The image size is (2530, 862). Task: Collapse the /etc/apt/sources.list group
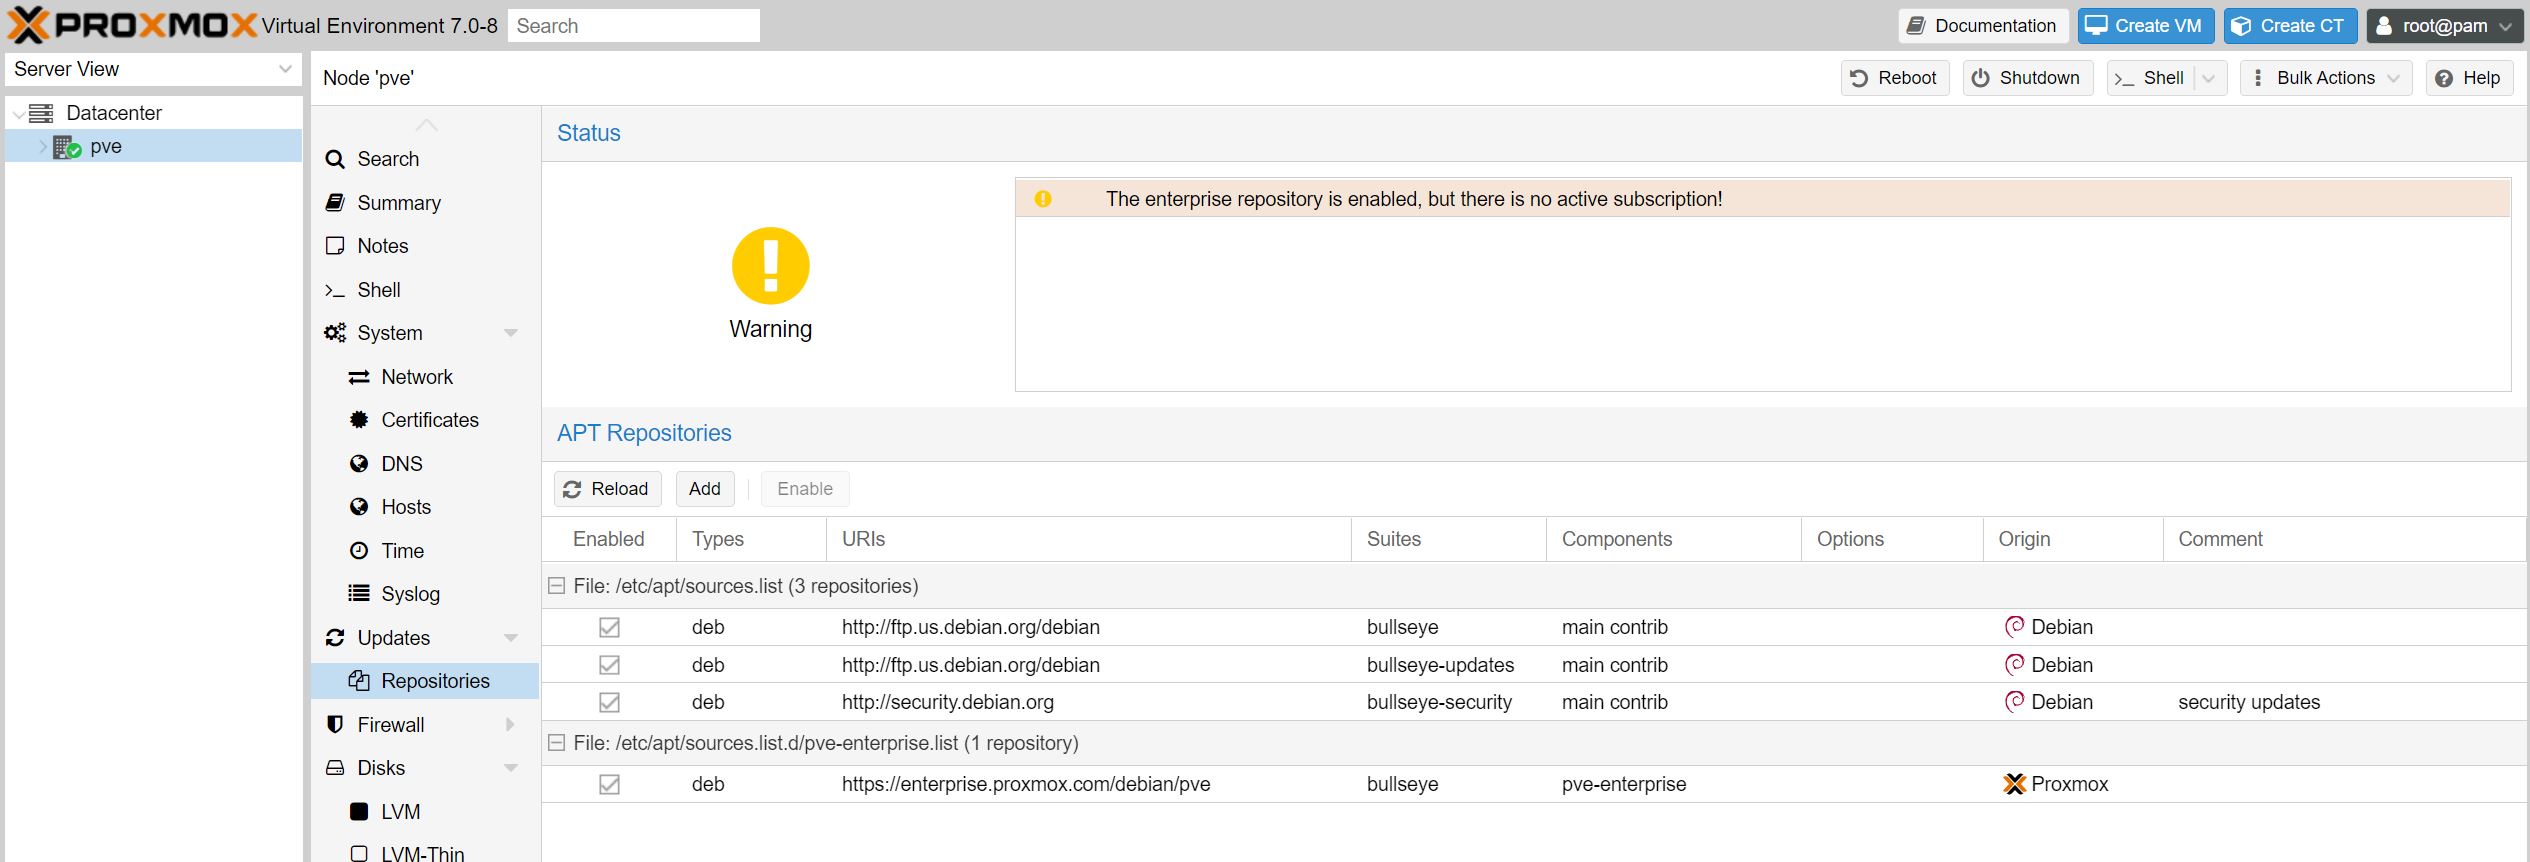tap(557, 587)
